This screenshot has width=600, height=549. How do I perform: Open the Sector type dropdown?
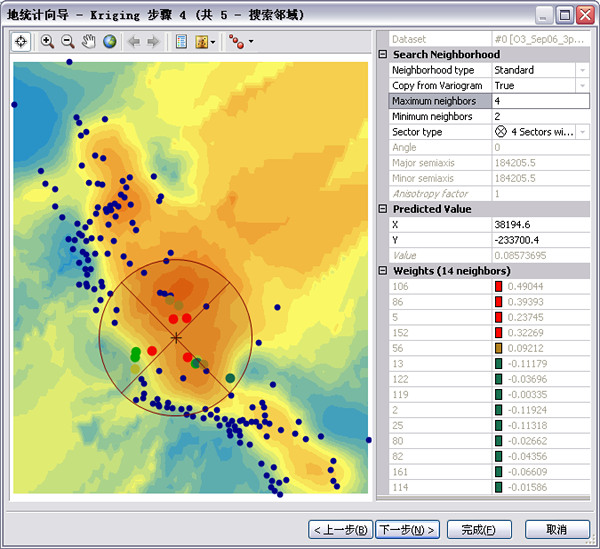pyautogui.click(x=582, y=132)
